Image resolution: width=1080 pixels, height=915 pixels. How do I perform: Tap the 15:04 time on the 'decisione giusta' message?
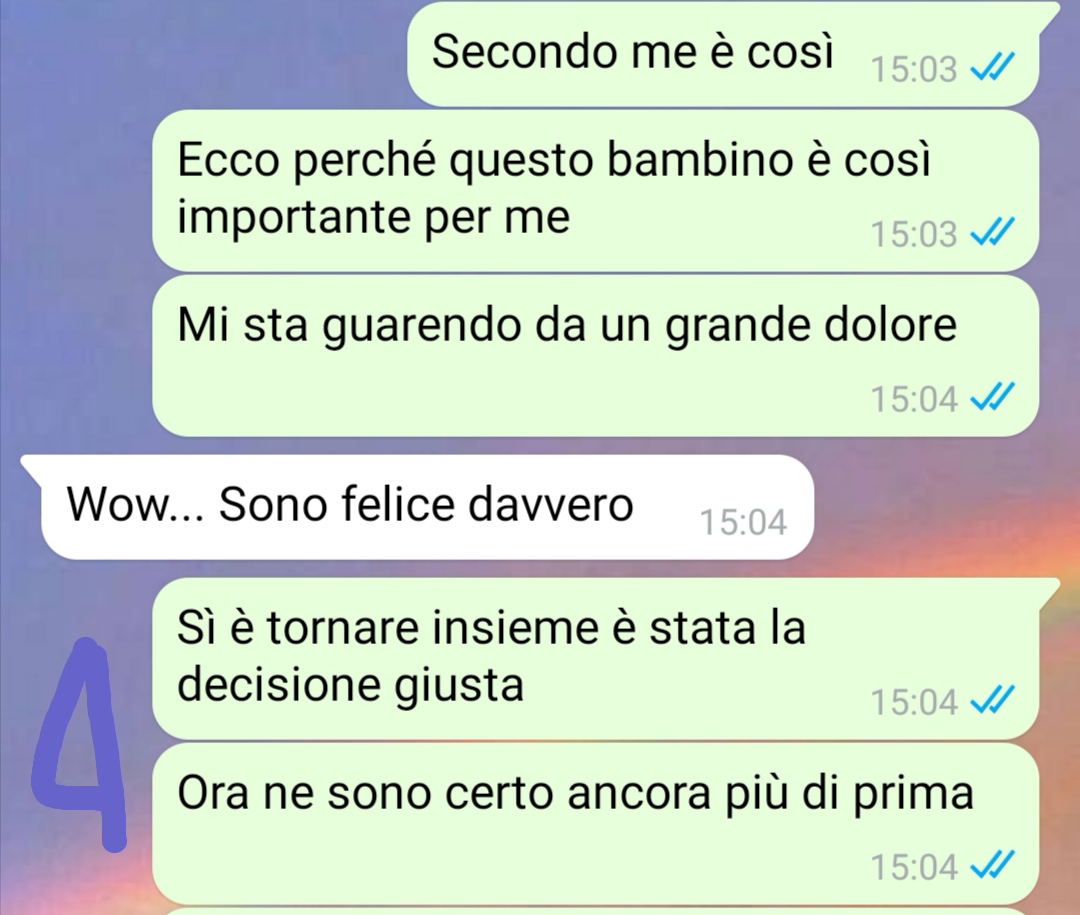914,703
